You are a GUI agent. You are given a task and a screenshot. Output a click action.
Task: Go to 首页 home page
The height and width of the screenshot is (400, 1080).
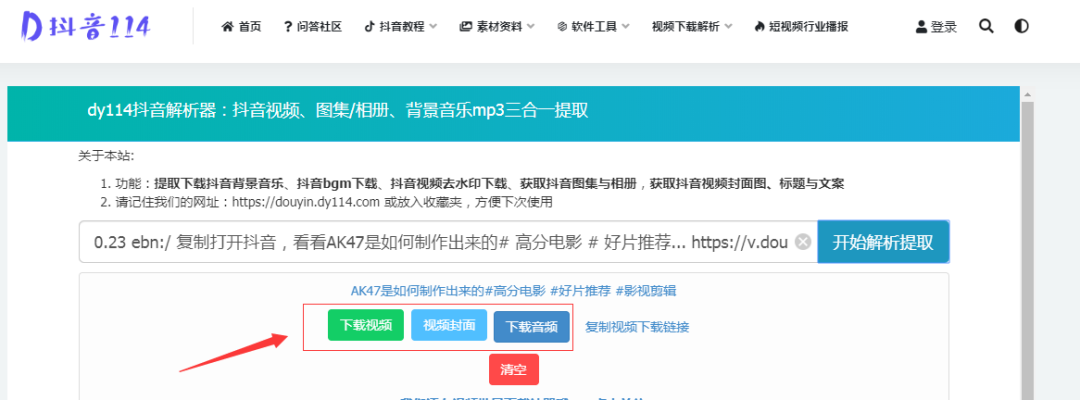(x=241, y=27)
